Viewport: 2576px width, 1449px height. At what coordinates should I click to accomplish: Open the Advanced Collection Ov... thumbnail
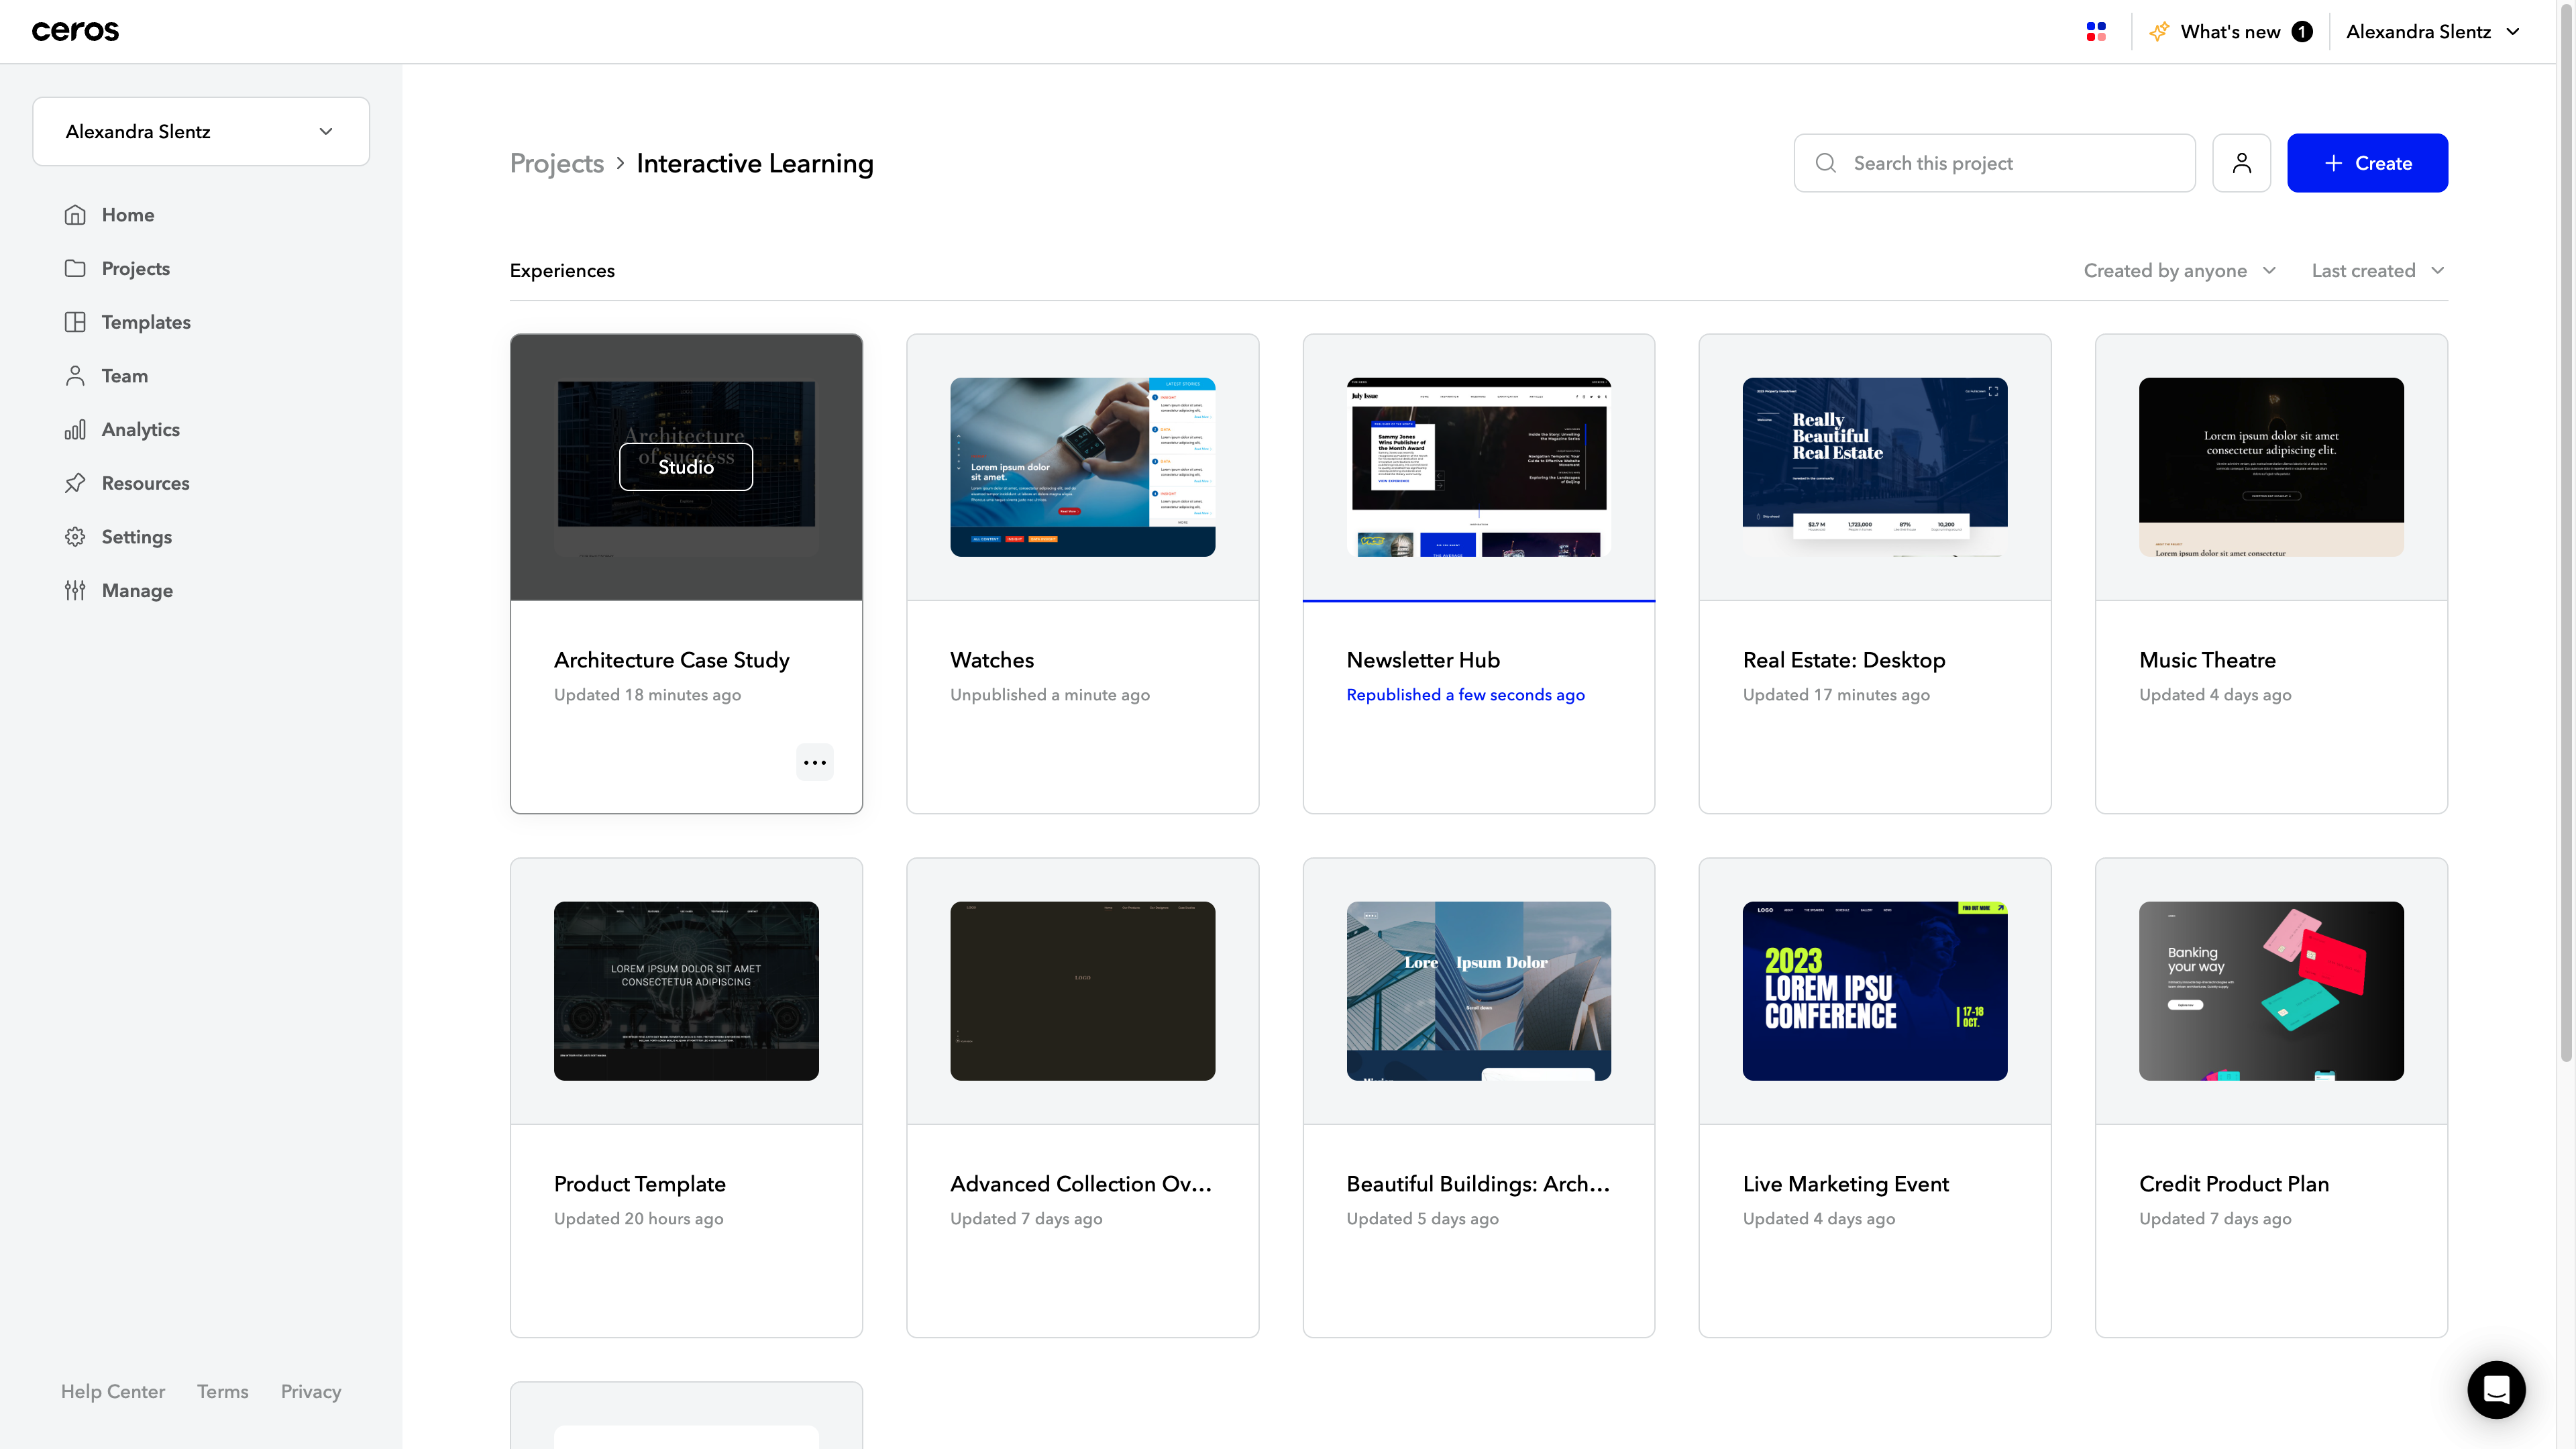click(x=1082, y=991)
